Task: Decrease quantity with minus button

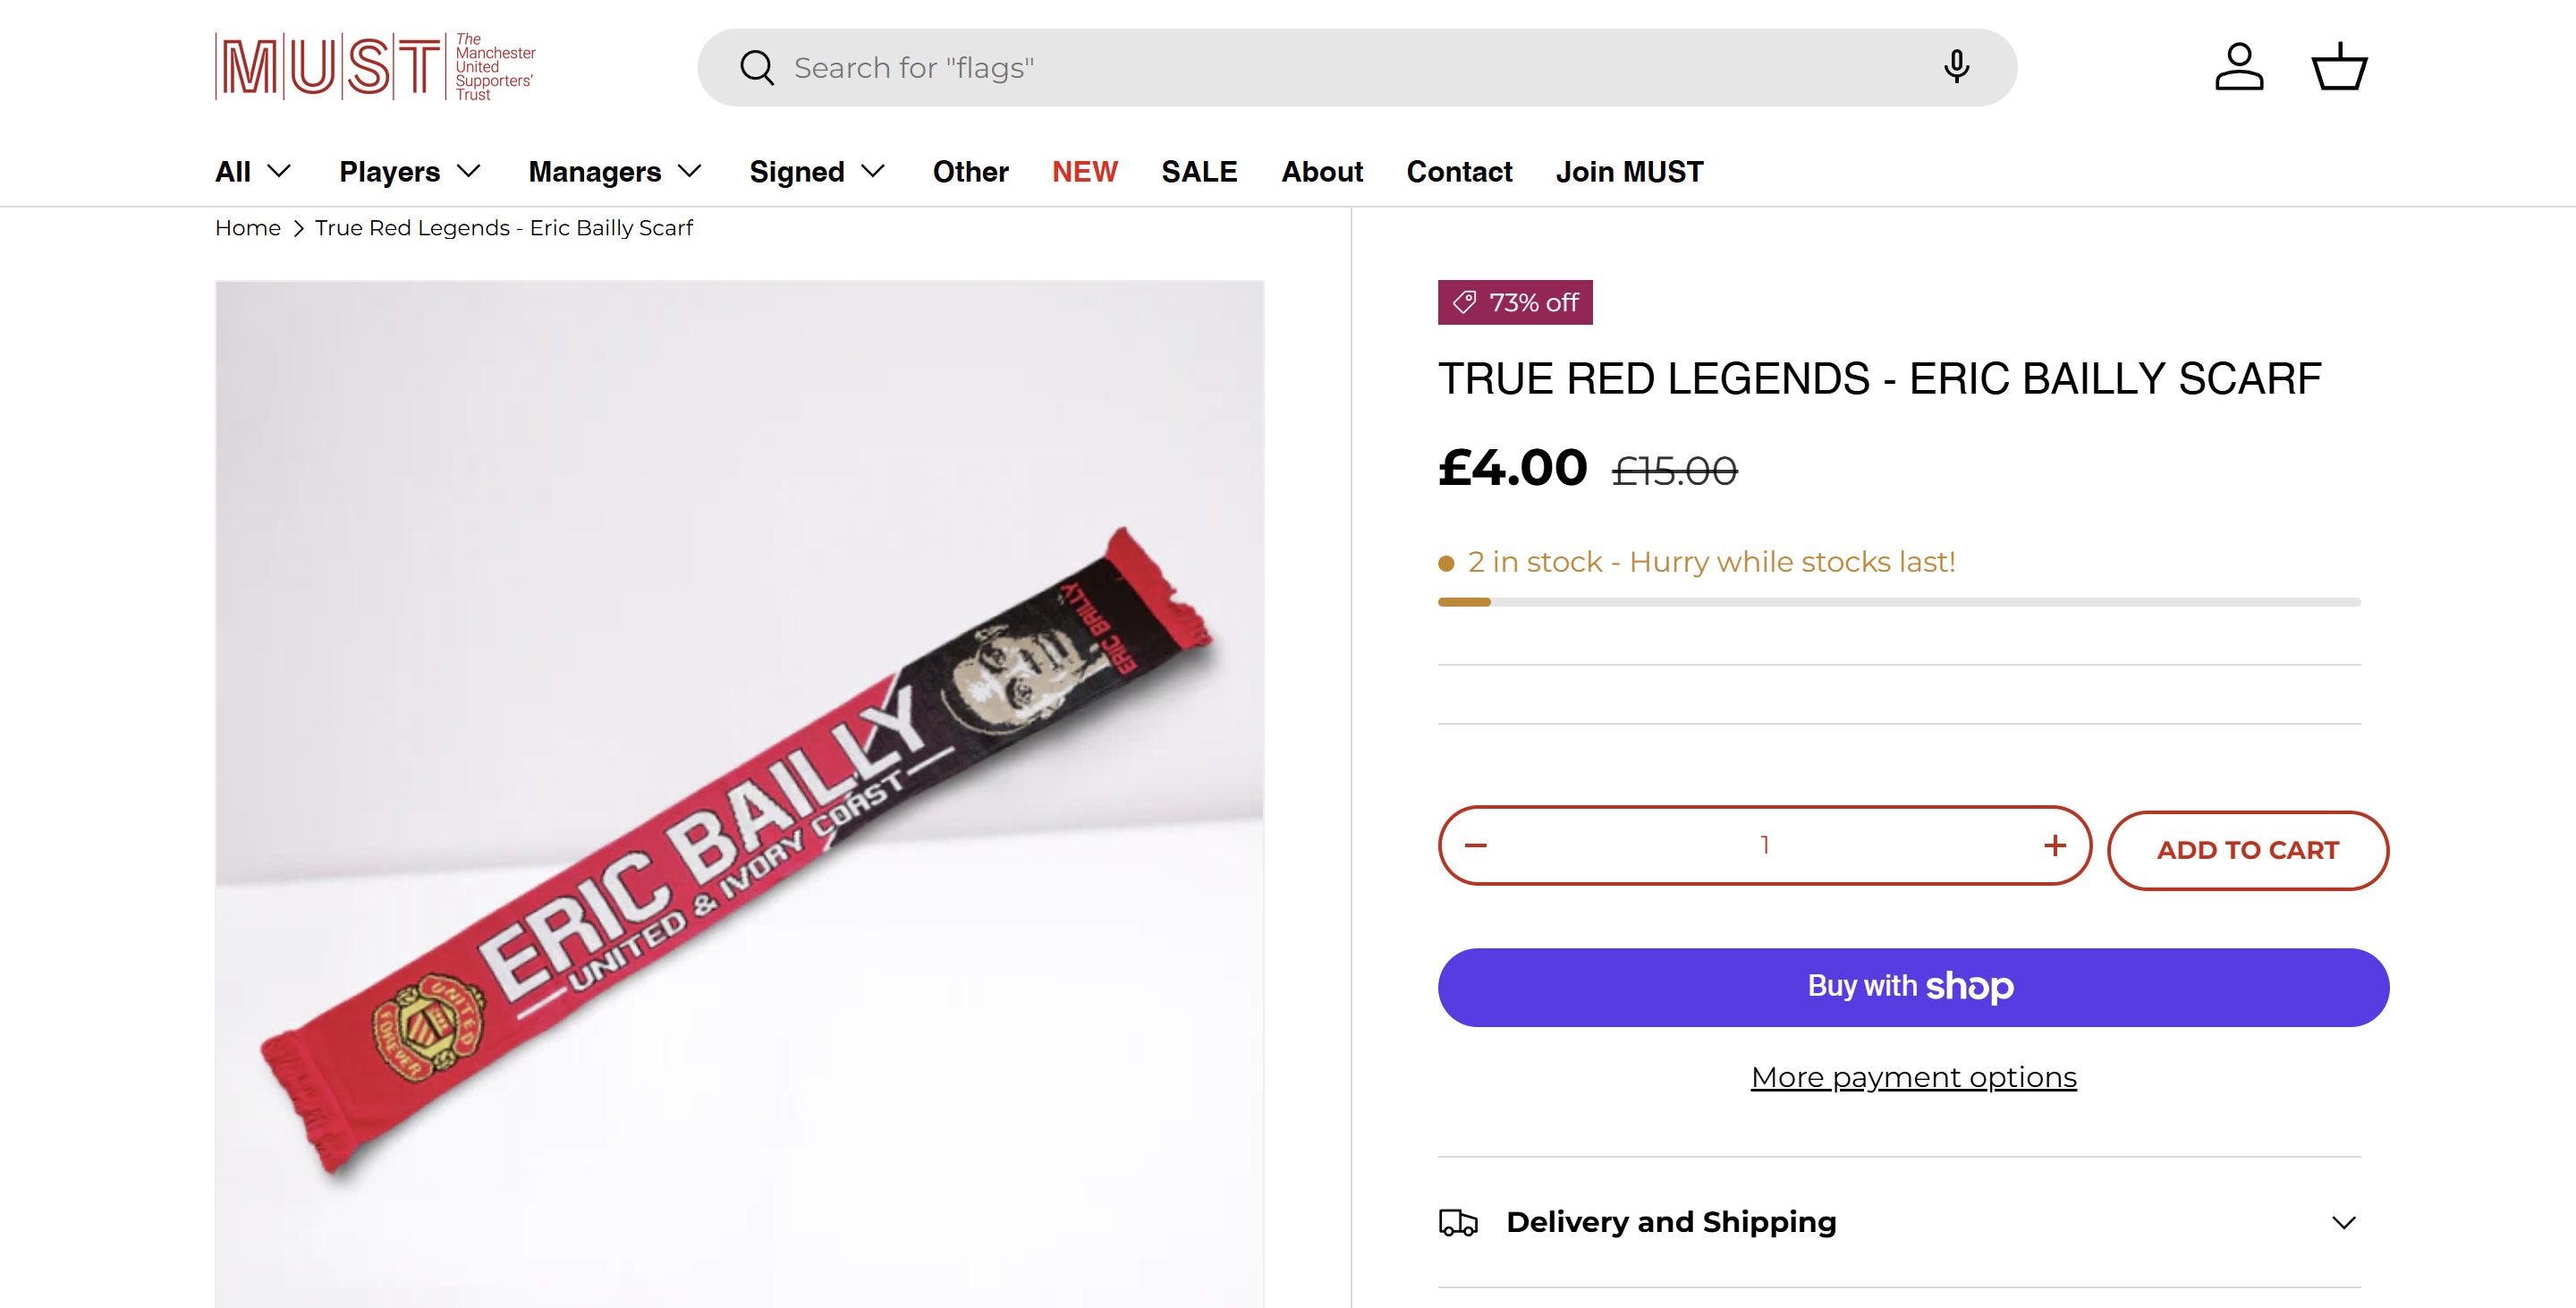Action: click(1476, 846)
